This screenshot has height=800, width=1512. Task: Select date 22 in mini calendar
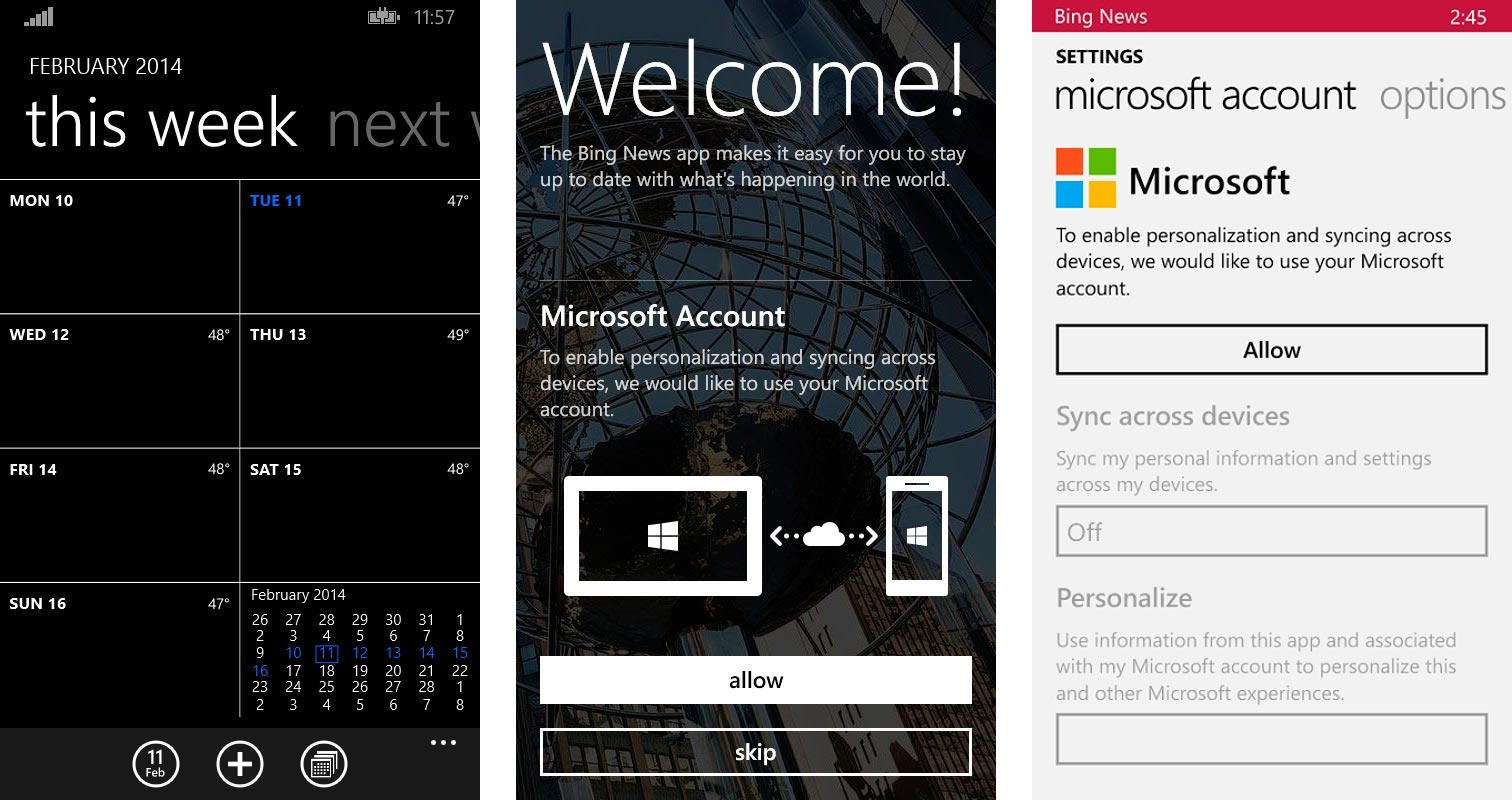pos(460,670)
